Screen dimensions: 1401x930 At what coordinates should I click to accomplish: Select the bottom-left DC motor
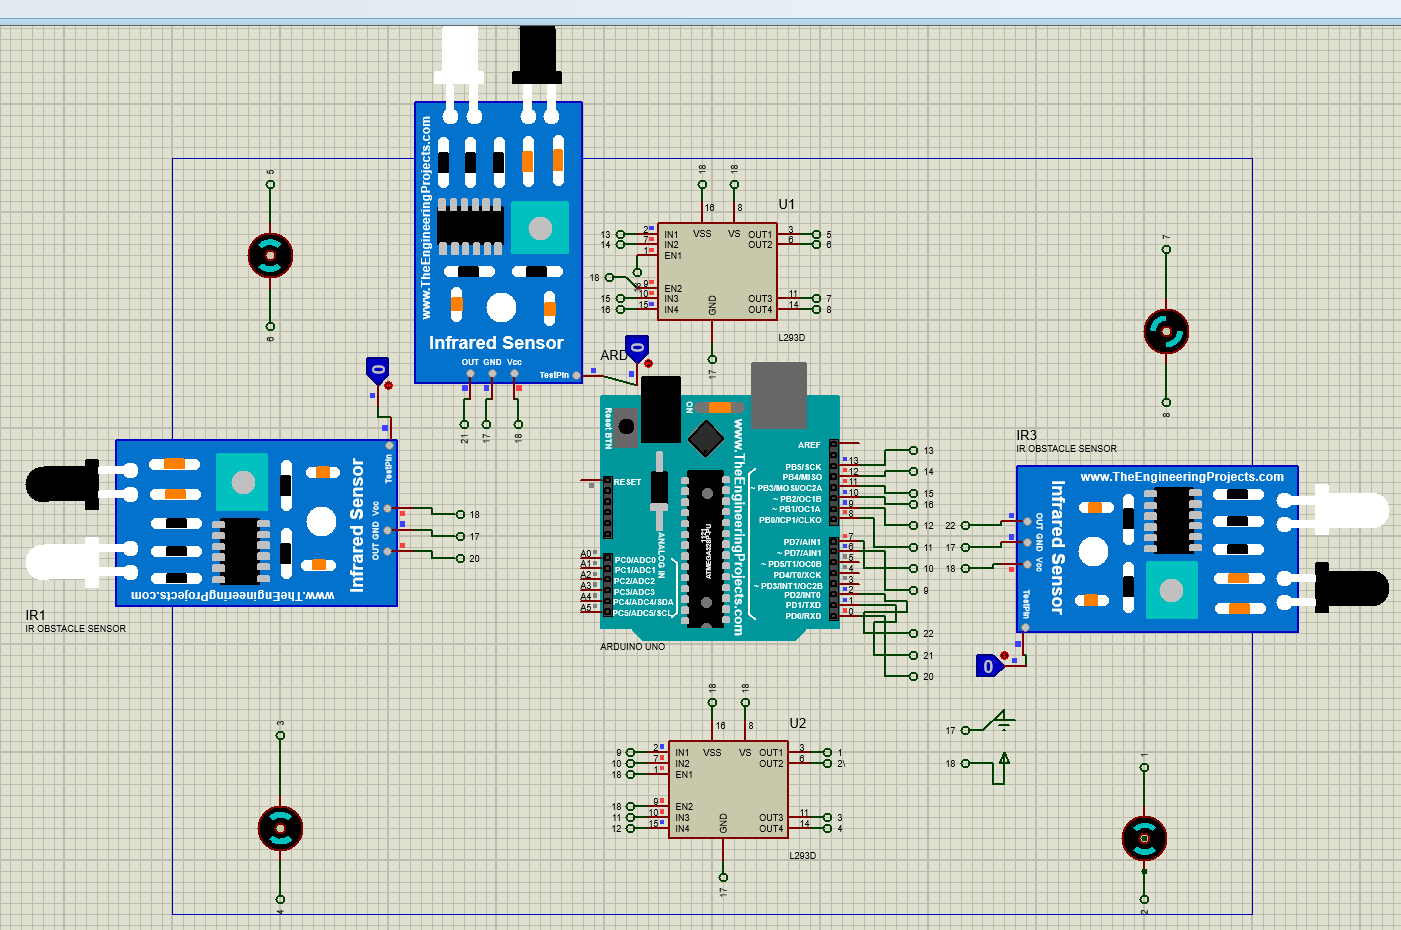point(280,828)
